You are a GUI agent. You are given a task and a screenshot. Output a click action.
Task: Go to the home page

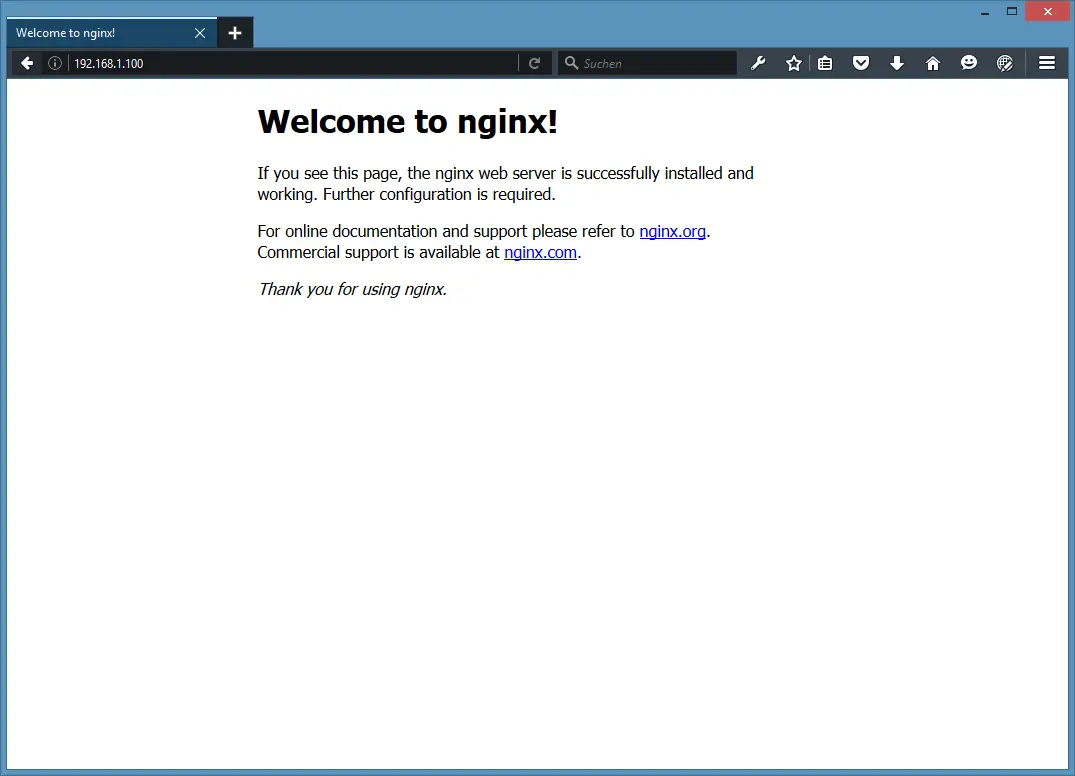pyautogui.click(x=933, y=63)
